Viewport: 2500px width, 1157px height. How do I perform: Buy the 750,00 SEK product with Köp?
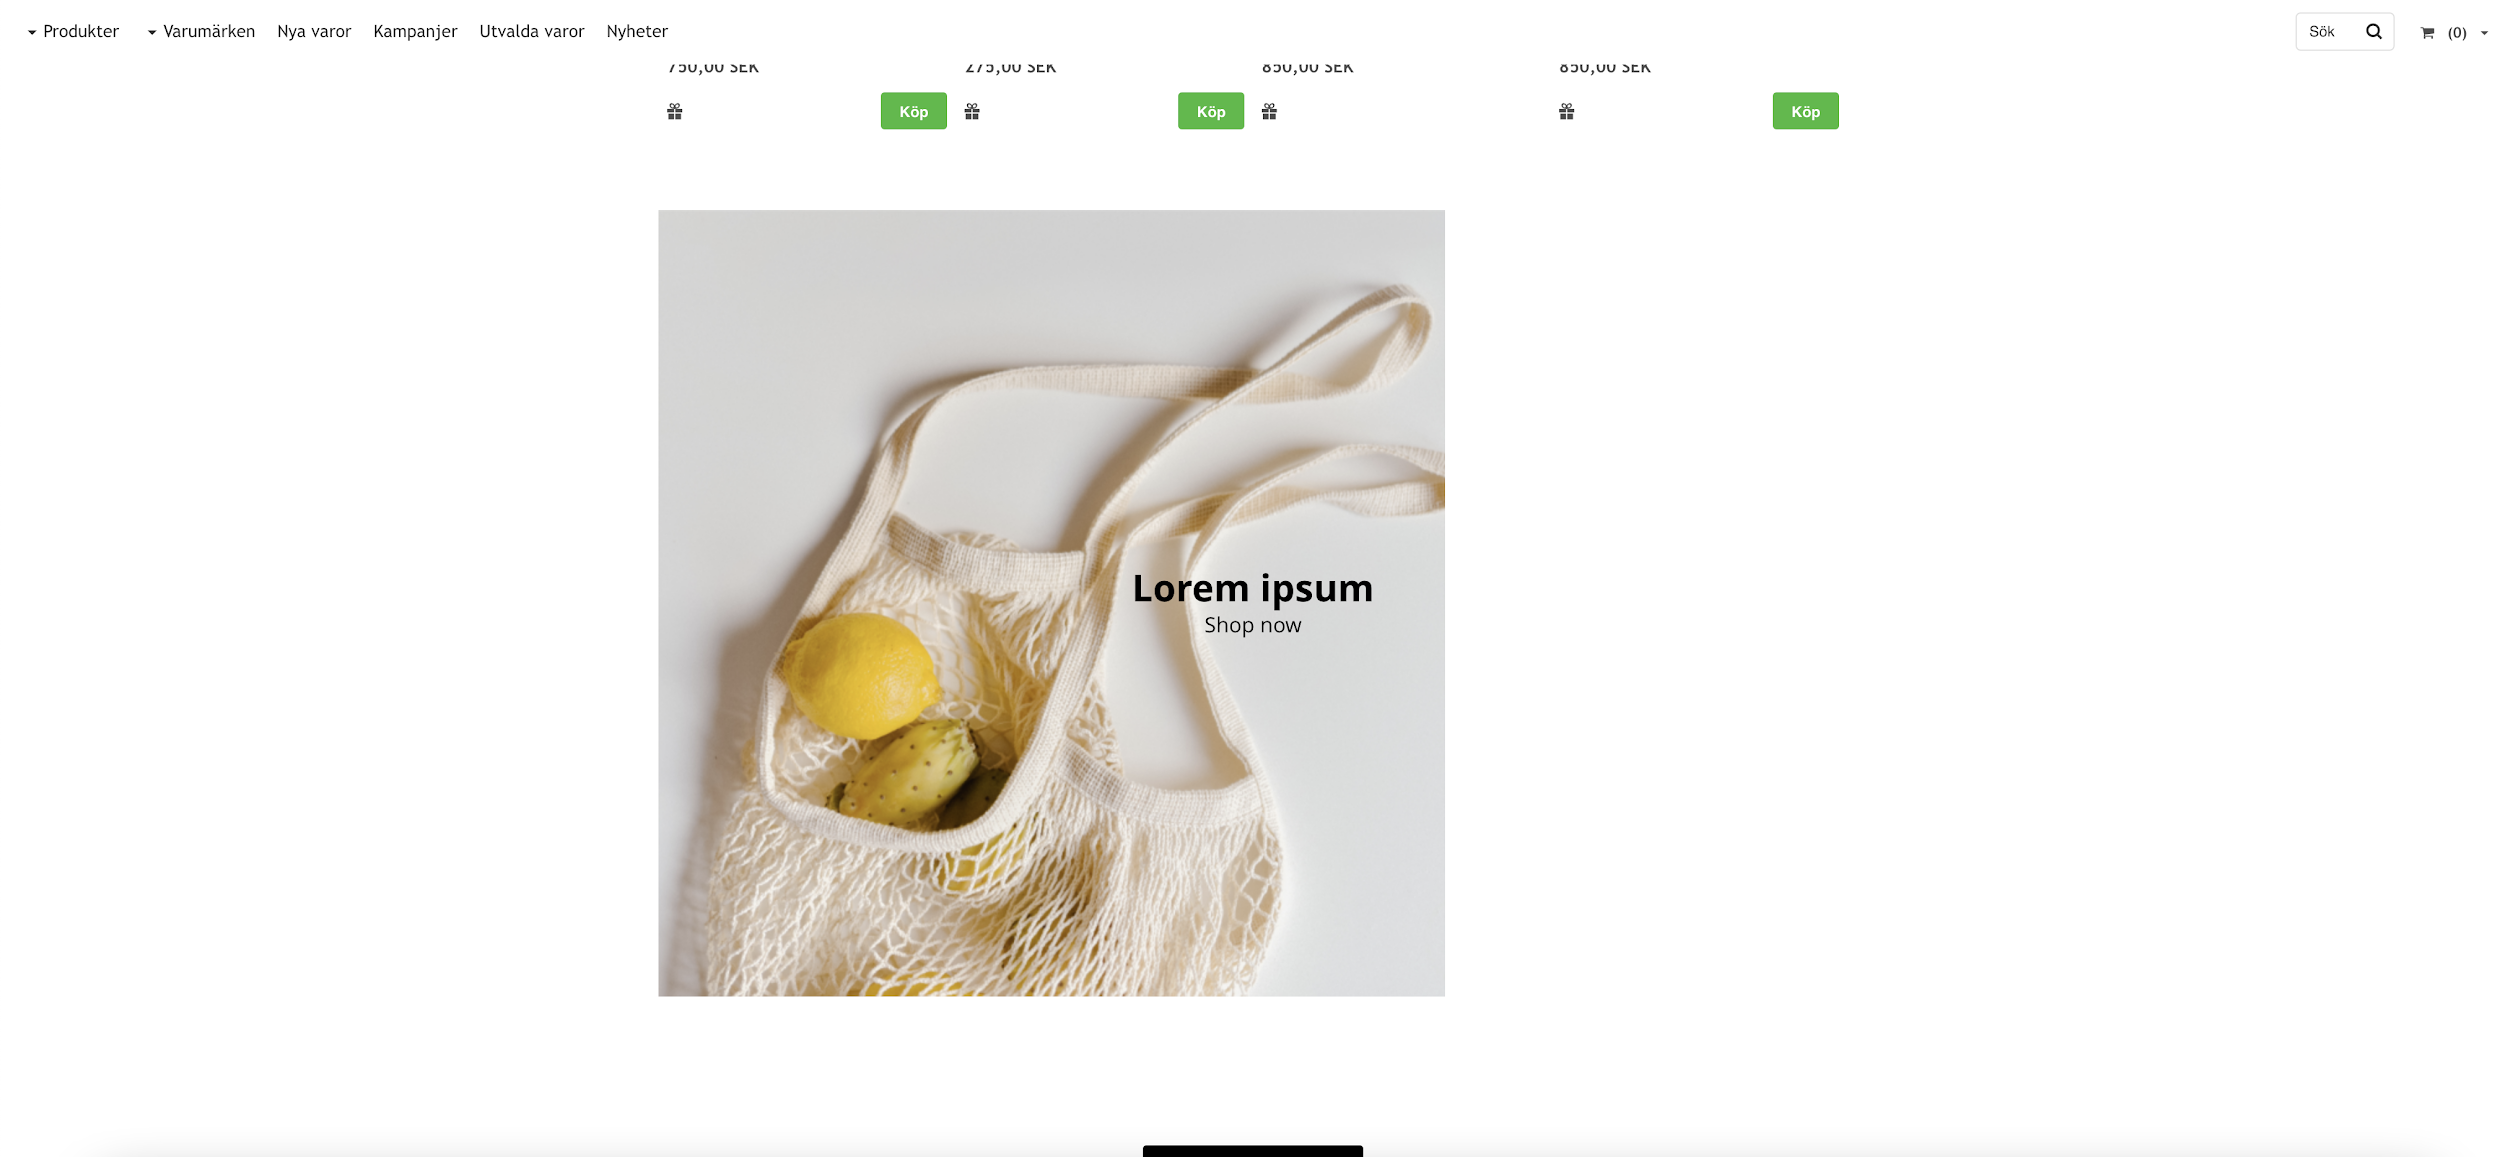pos(914,111)
